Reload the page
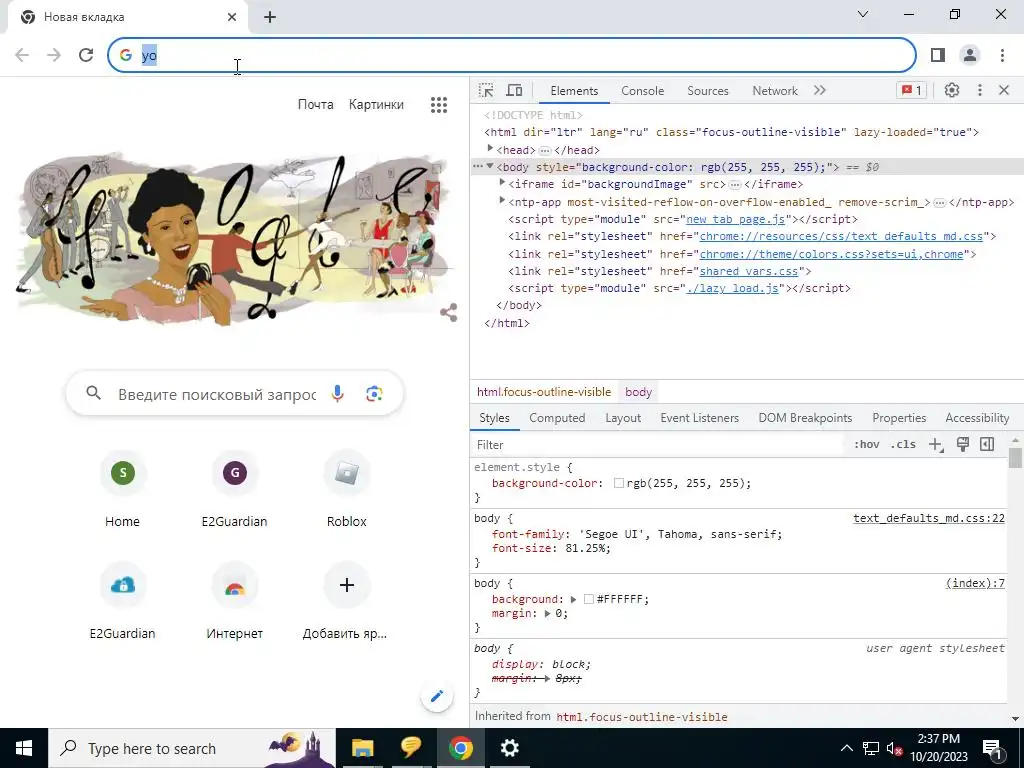The width and height of the screenshot is (1024, 768). point(86,55)
